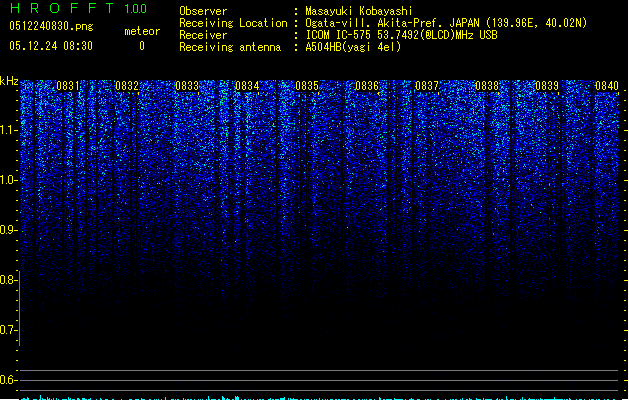This screenshot has height=400, width=629.
Task: Click the 0839 time marker
Action: click(547, 86)
